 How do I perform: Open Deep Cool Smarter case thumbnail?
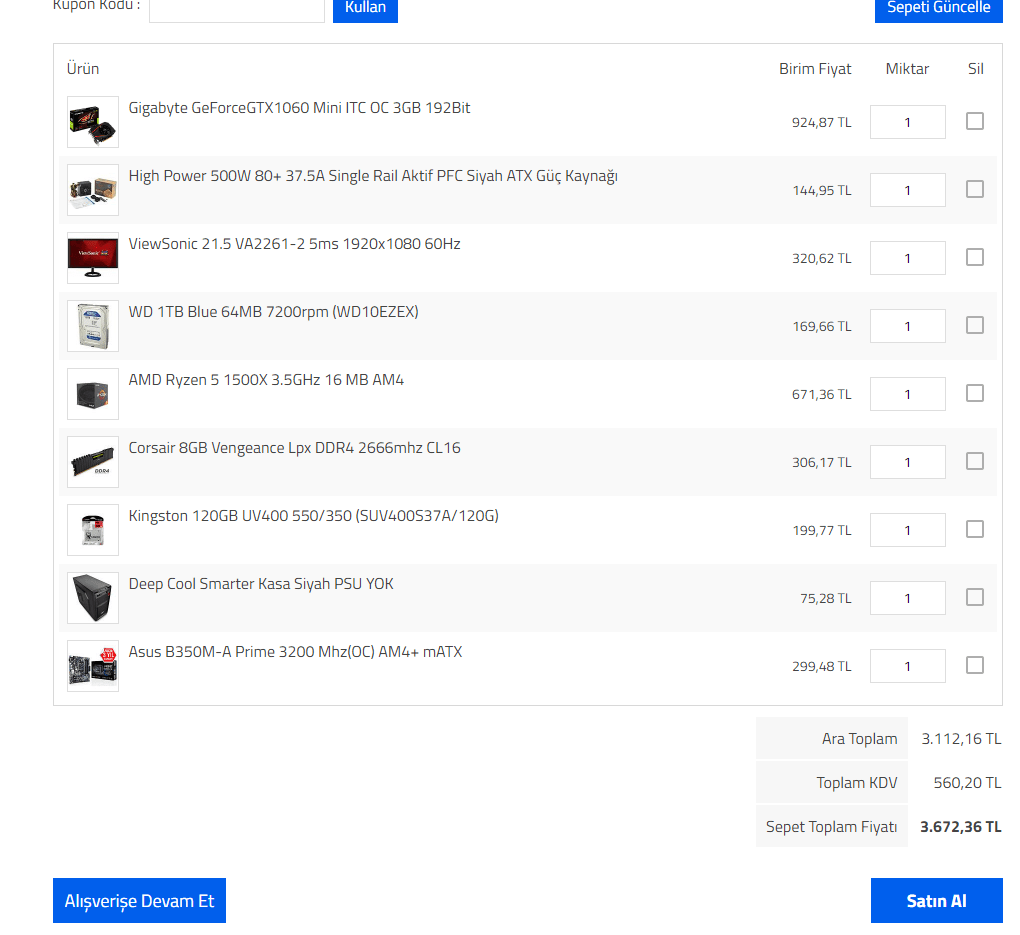93,598
